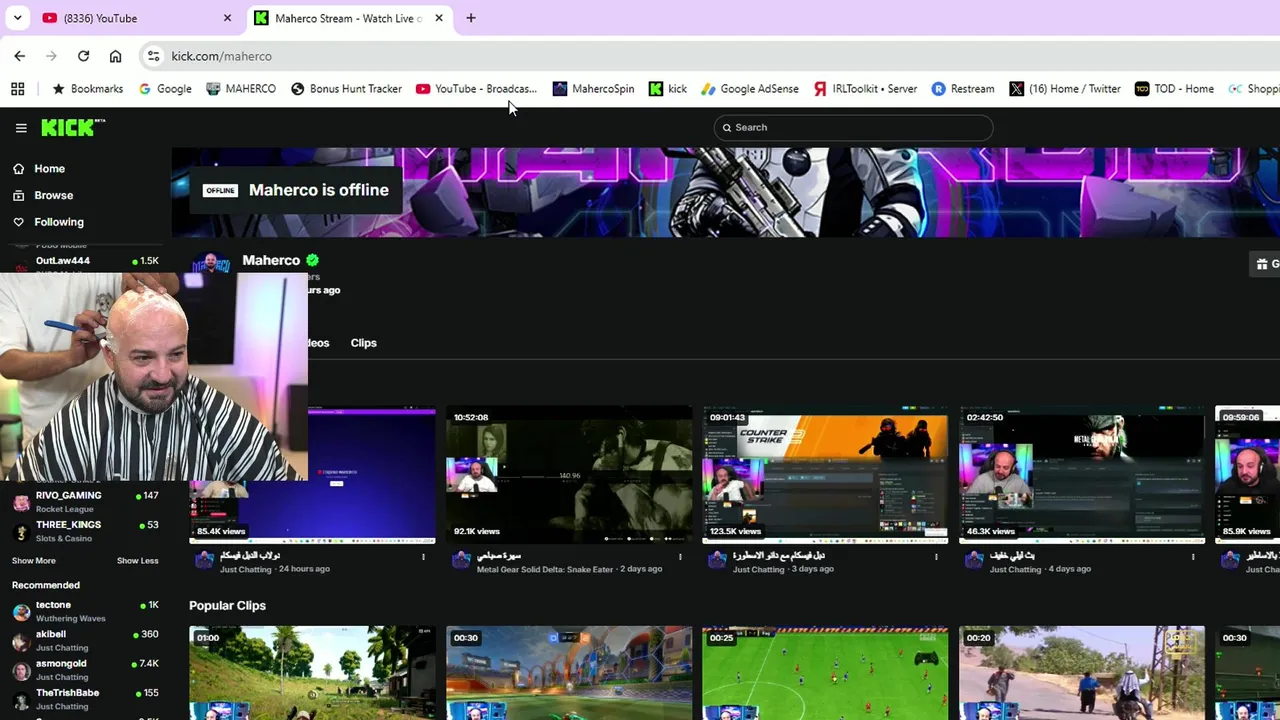
Task: Open site information icon in address bar
Action: pos(153,56)
